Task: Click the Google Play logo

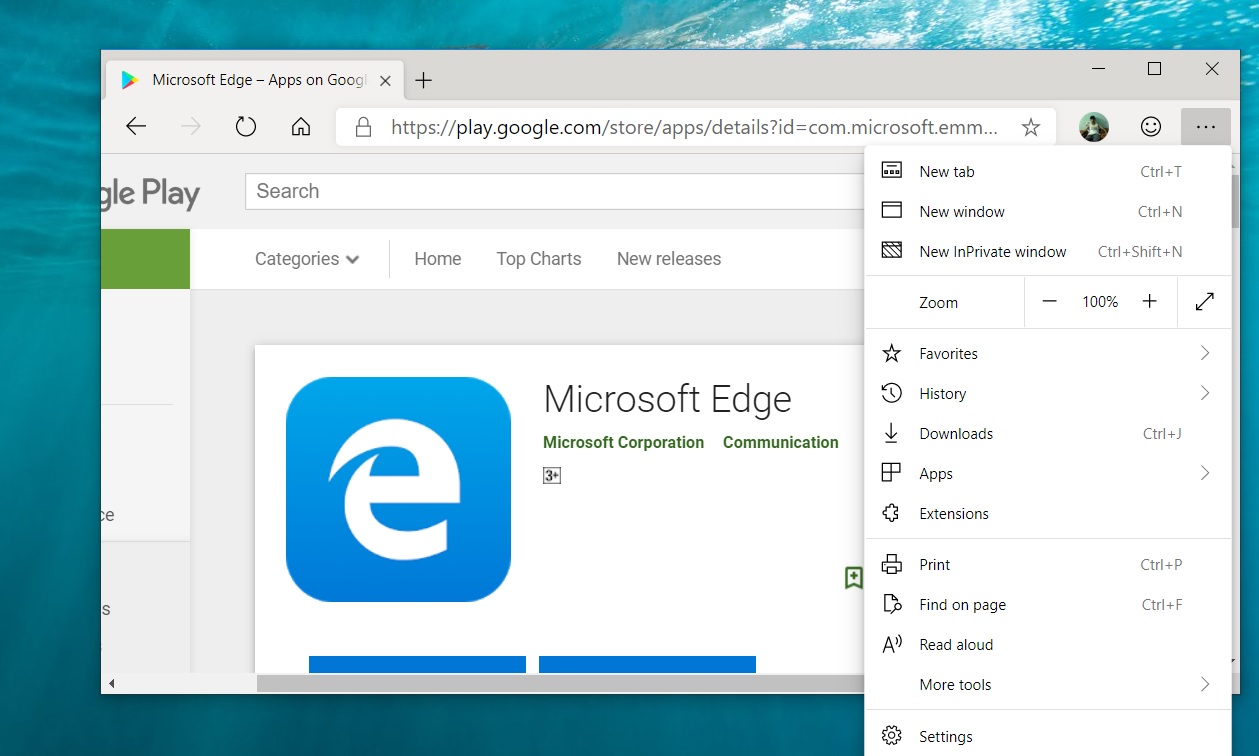Action: point(151,193)
